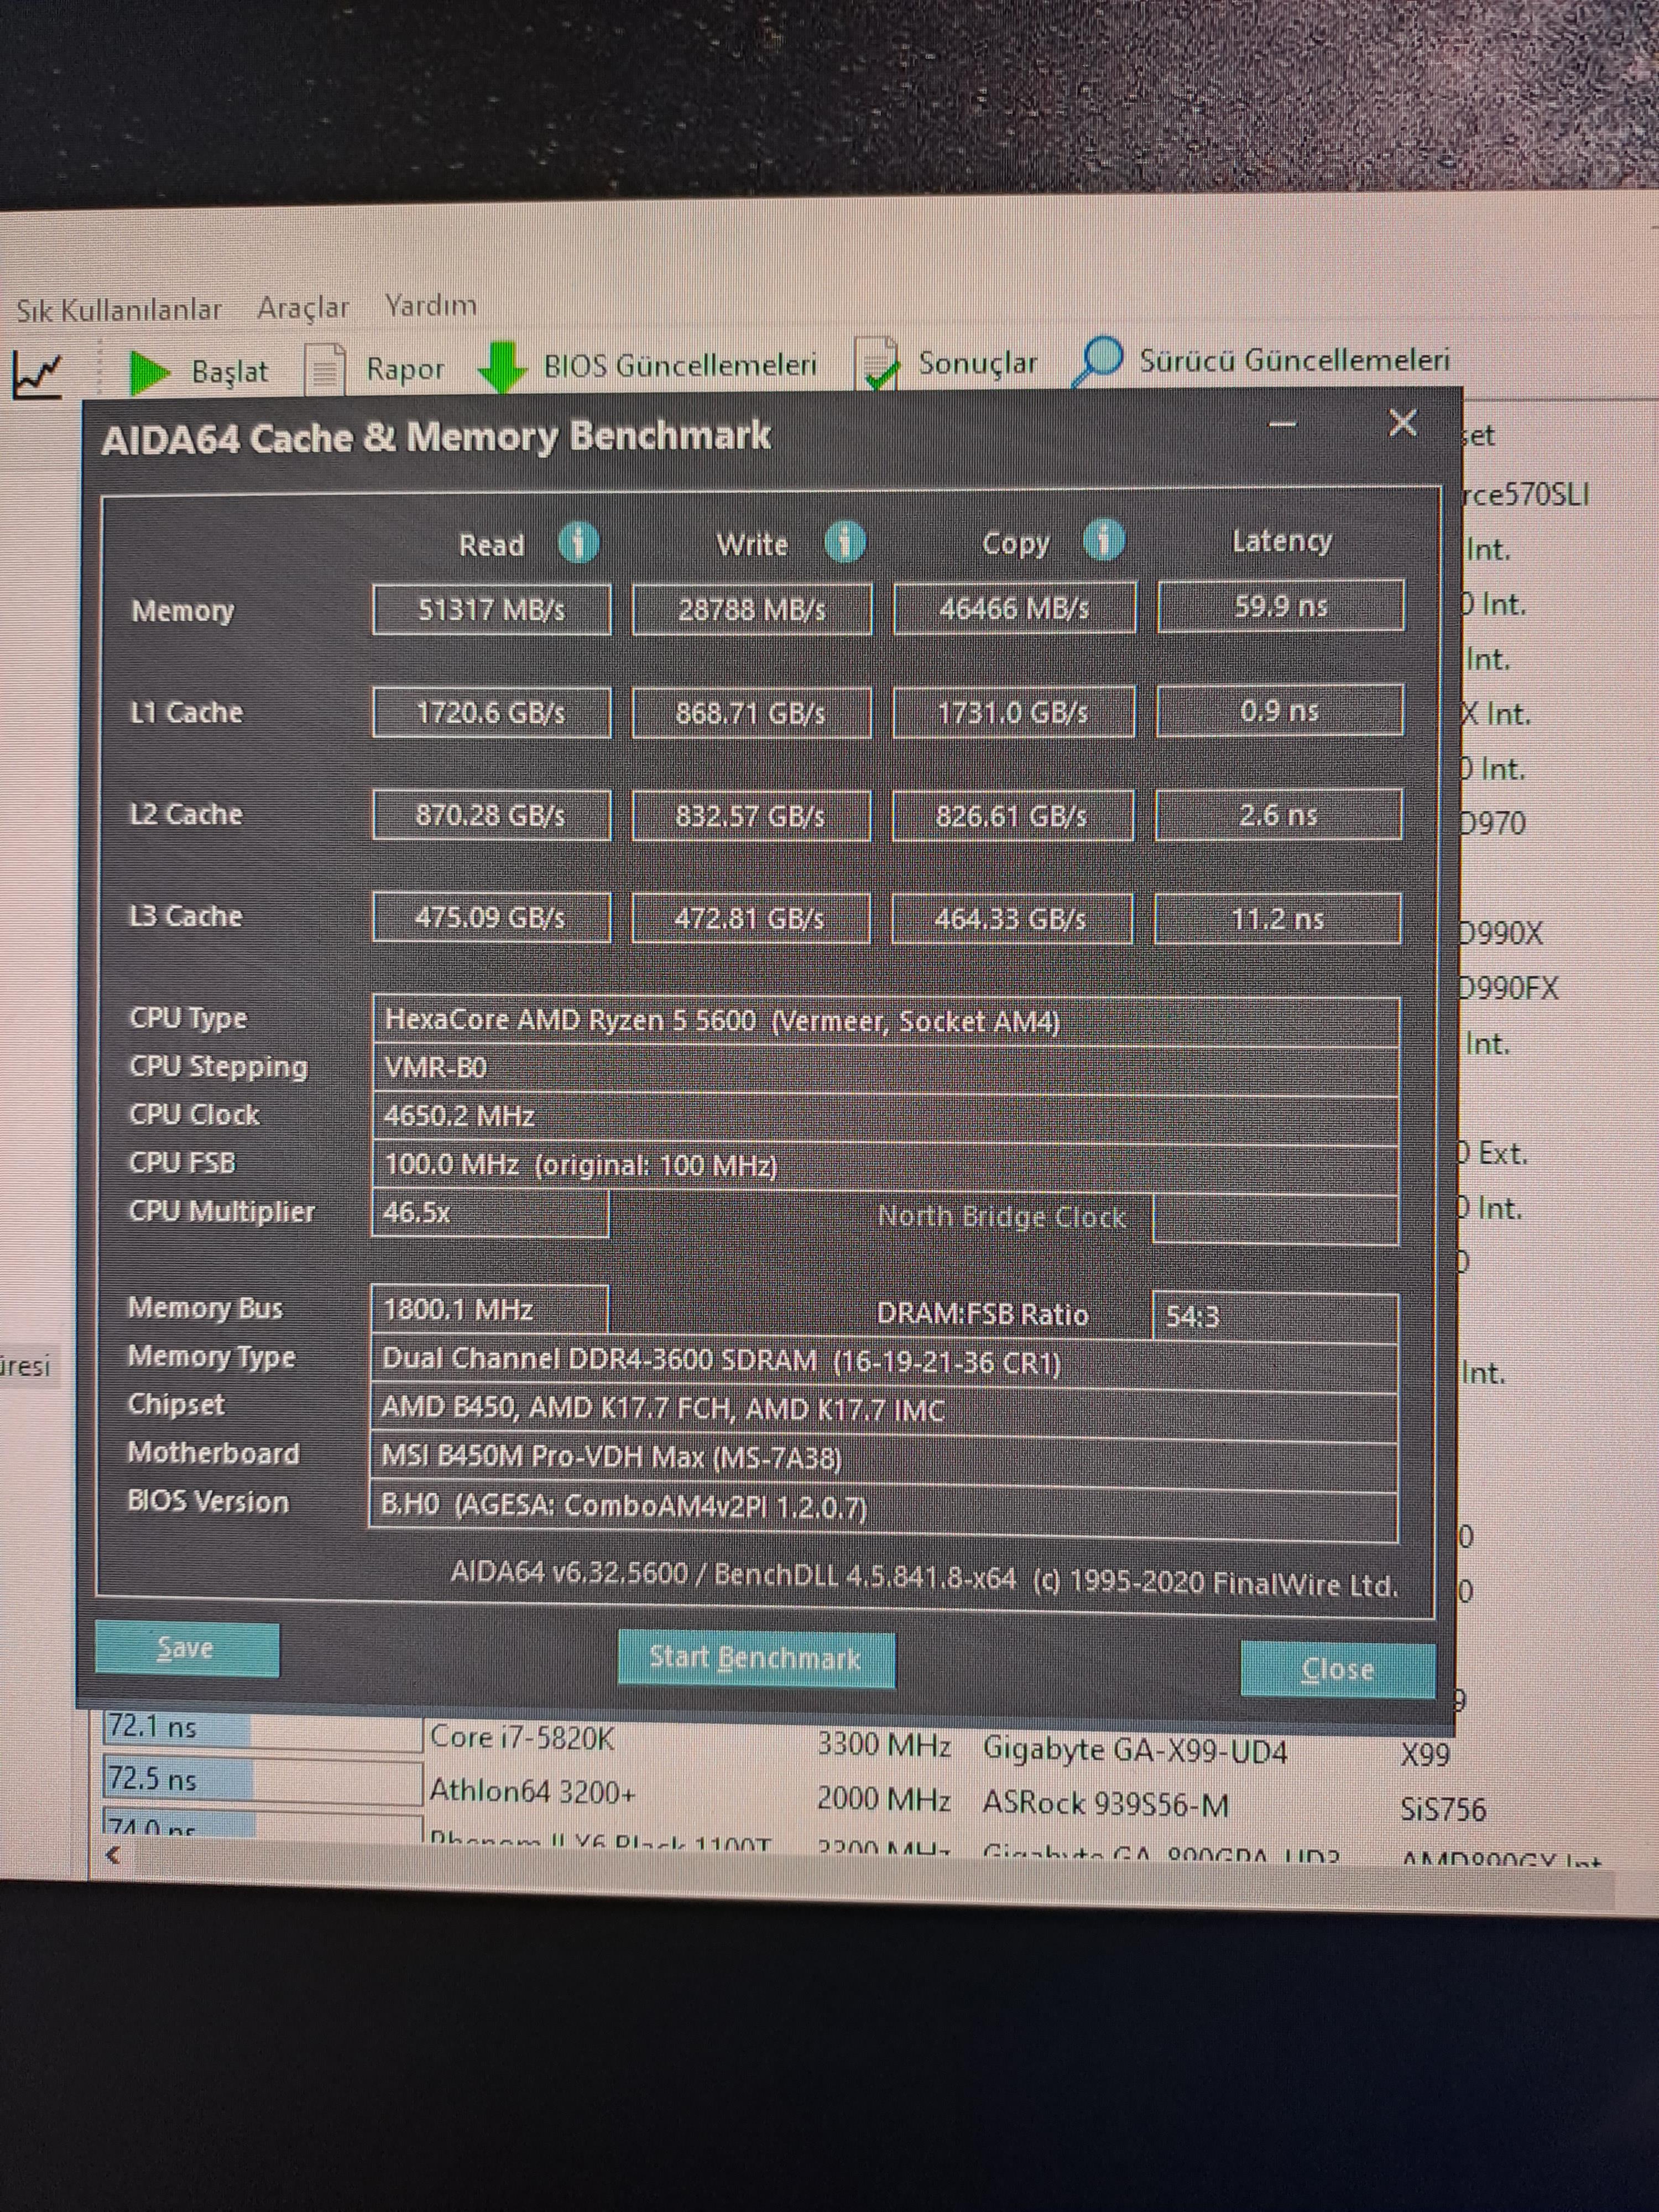Image resolution: width=1659 pixels, height=2212 pixels.
Task: Click Gigabyte GA-X99-UD4 motherboard cell
Action: [1135, 1750]
